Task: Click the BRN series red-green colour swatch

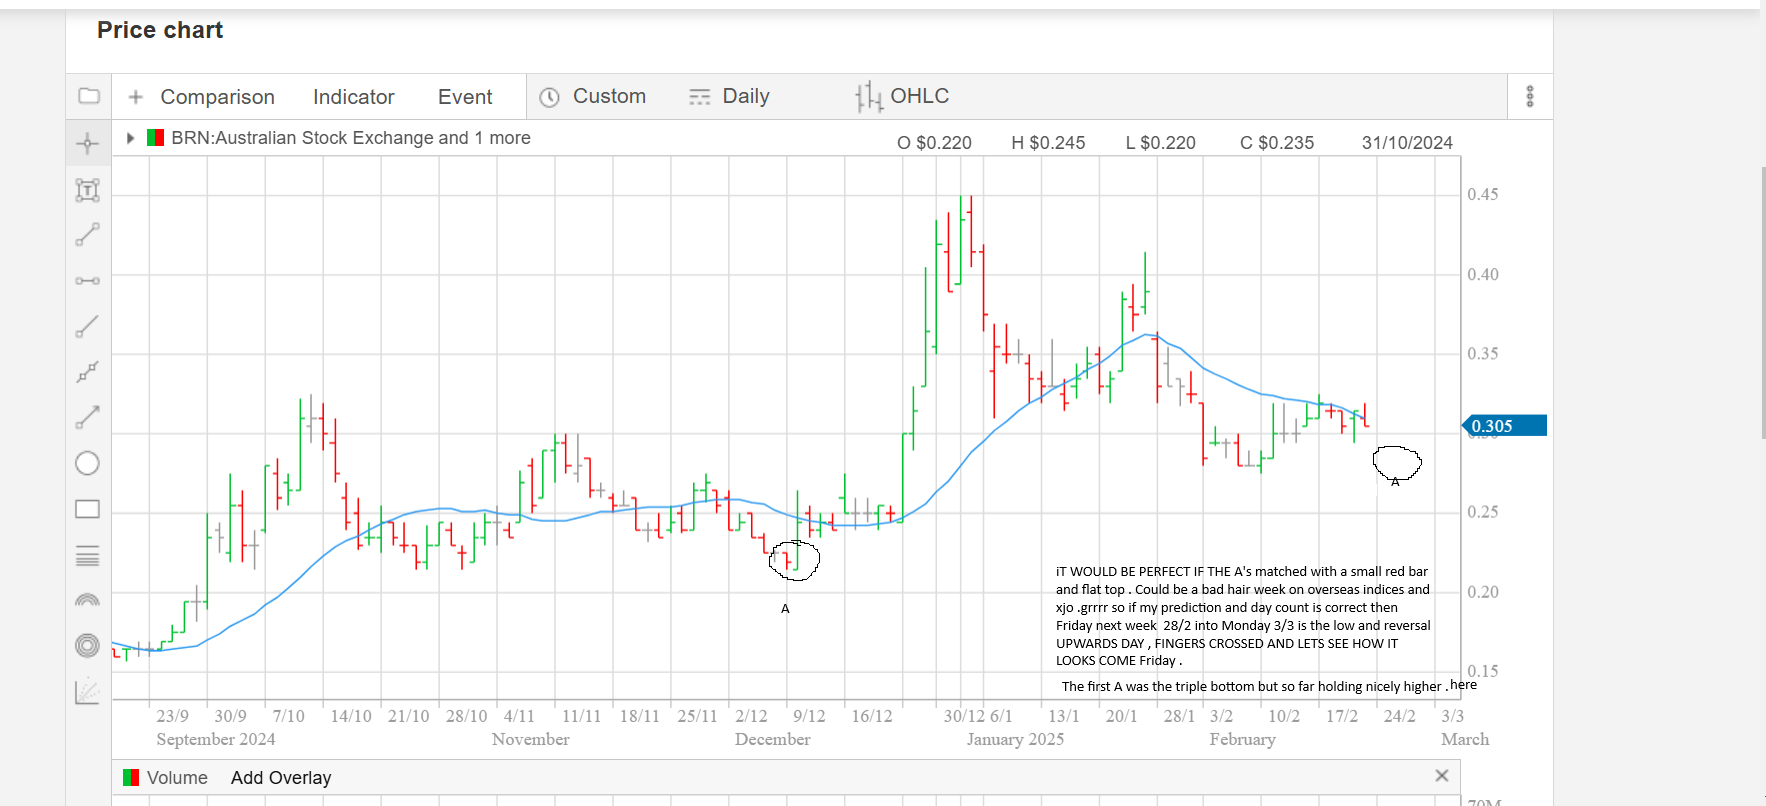Action: click(x=155, y=138)
